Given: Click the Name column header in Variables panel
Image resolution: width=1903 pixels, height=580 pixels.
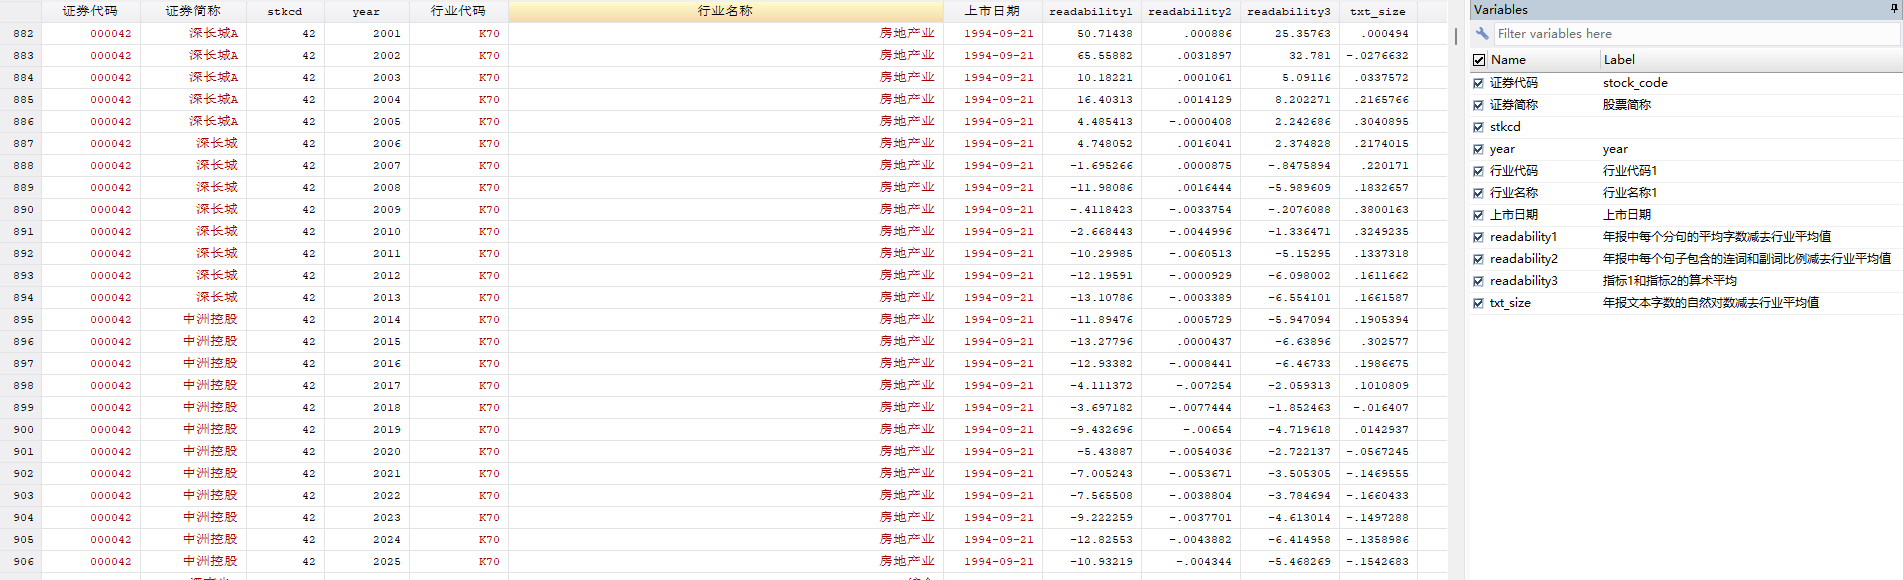Looking at the screenshot, I should 1543,60.
